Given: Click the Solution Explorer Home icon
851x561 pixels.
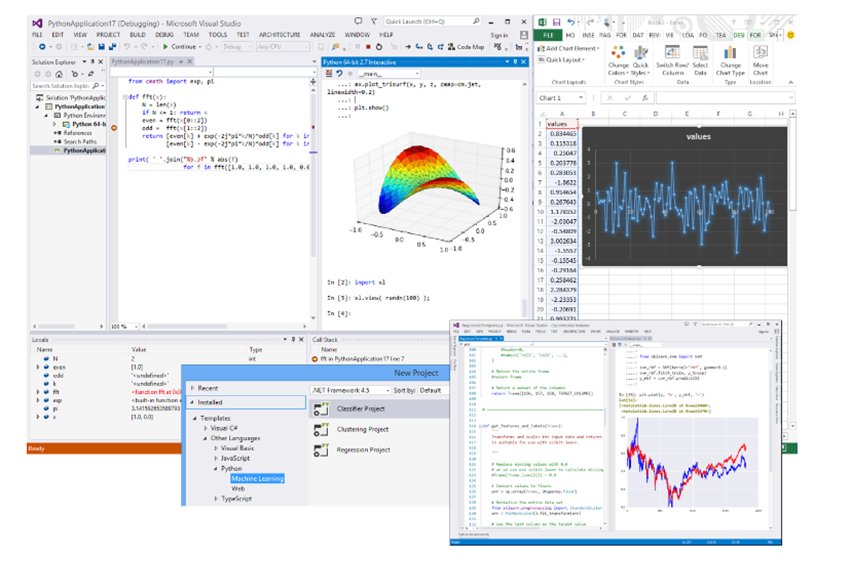Looking at the screenshot, I should (x=59, y=74).
